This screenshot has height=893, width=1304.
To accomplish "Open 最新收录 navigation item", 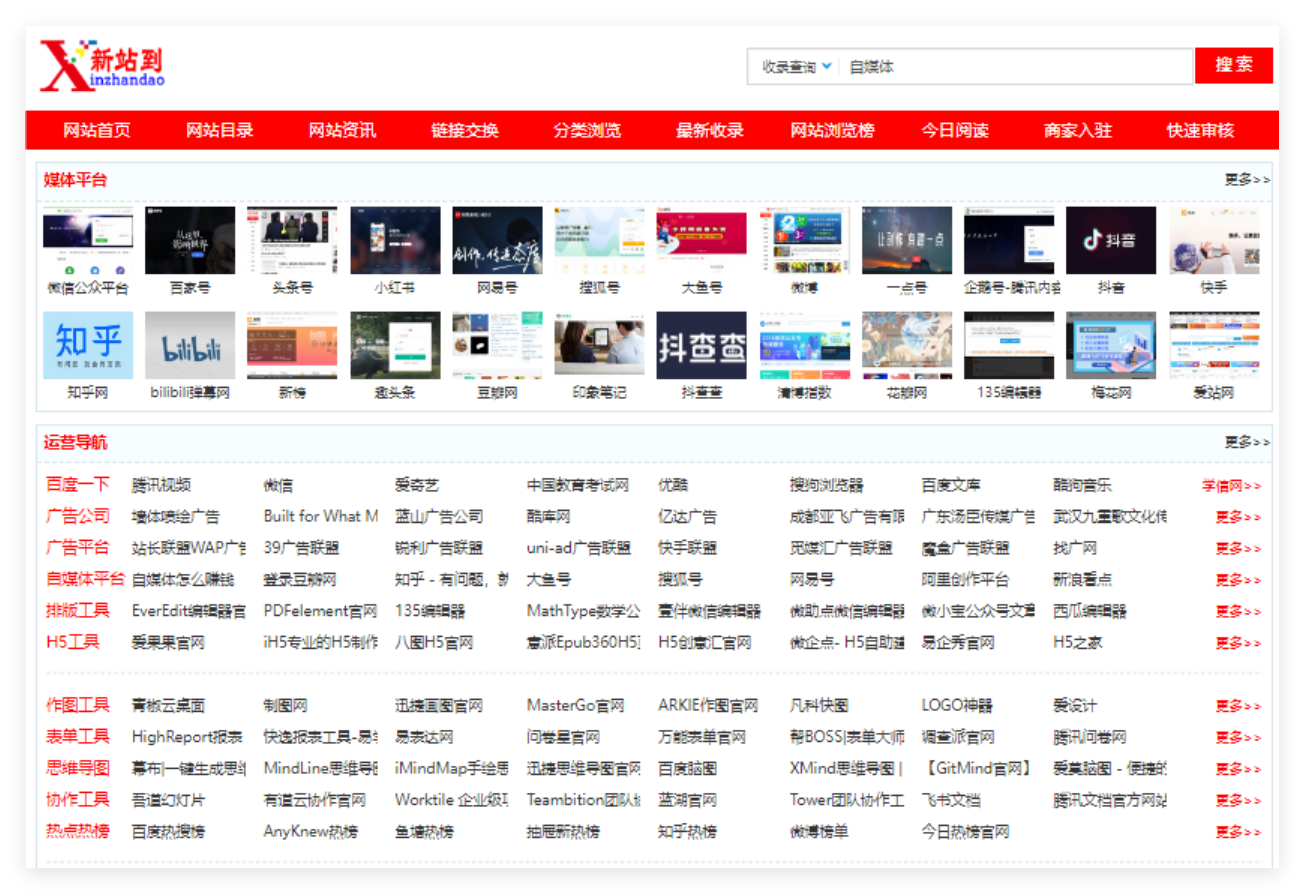I will 710,130.
